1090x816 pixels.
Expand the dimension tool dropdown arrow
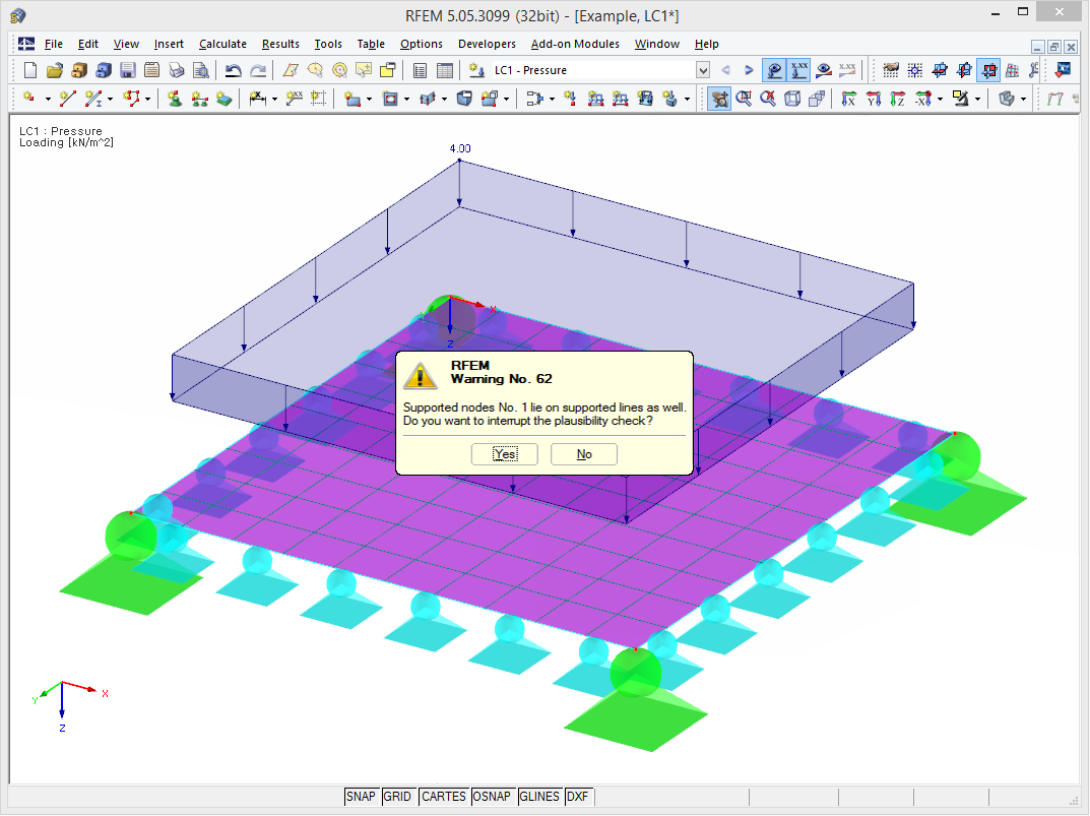[x=275, y=99]
